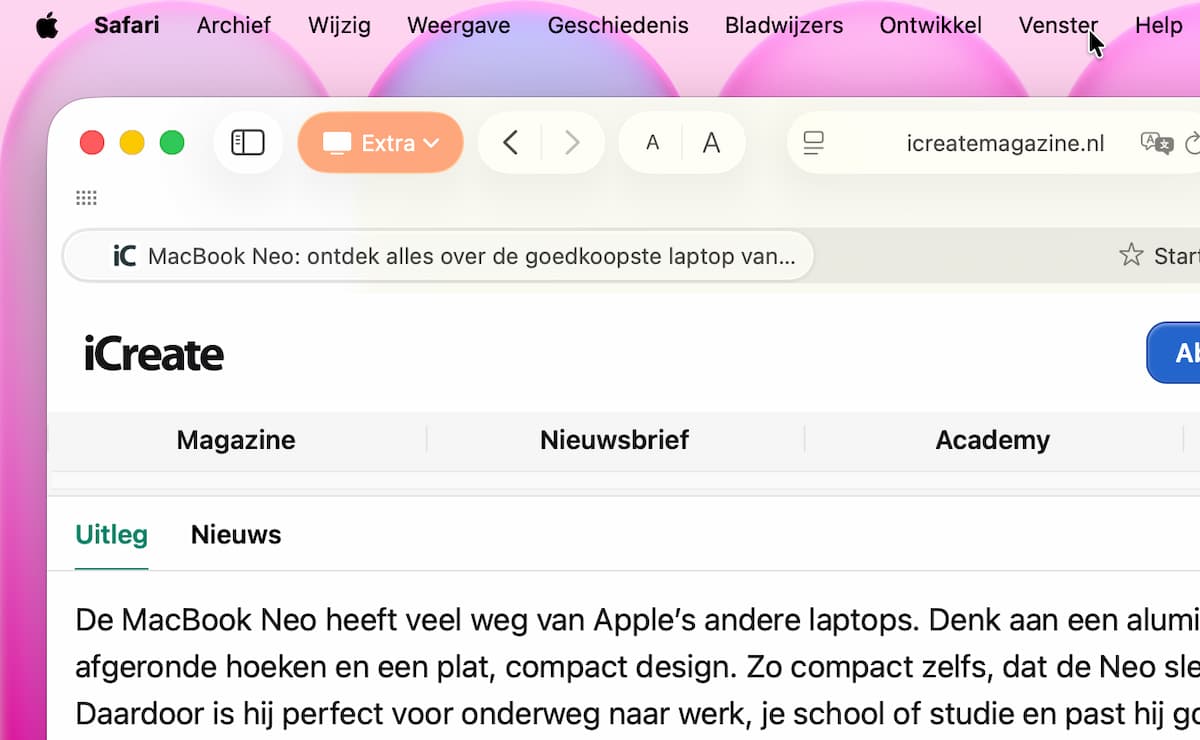Open the Extra tab group dropdown

381,143
